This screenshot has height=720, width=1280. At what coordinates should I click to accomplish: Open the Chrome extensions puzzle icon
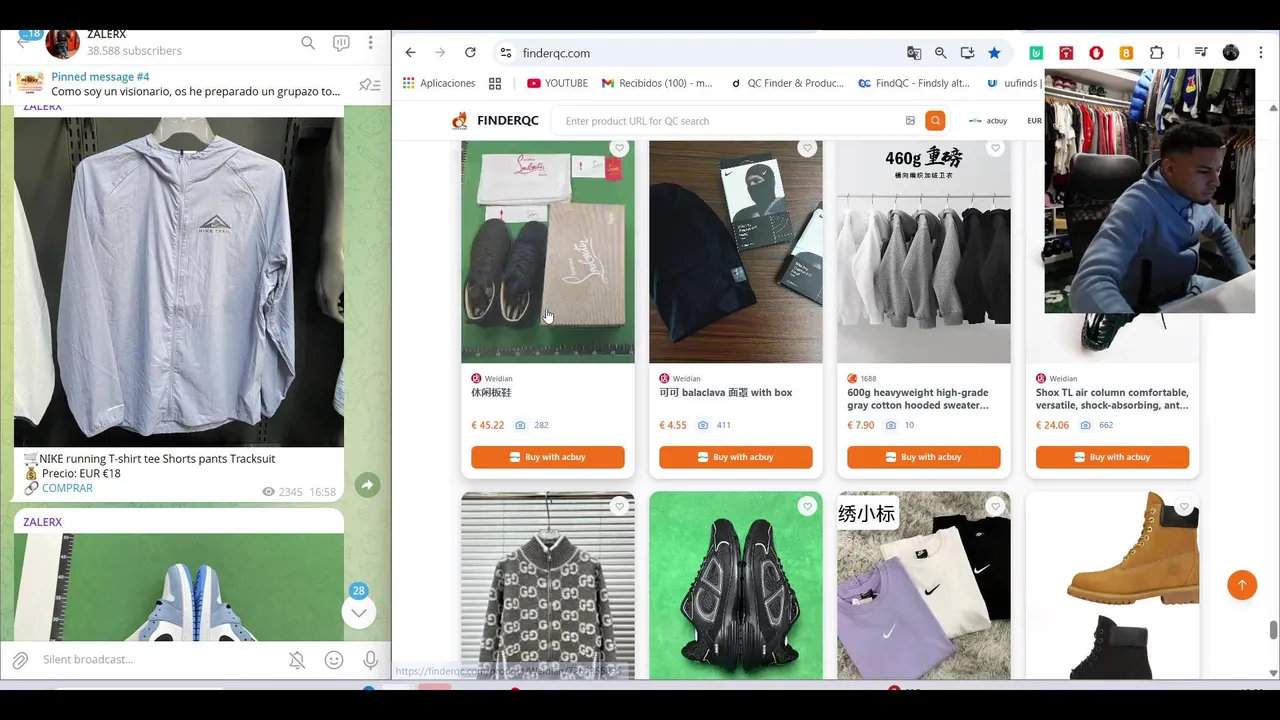tap(1157, 53)
